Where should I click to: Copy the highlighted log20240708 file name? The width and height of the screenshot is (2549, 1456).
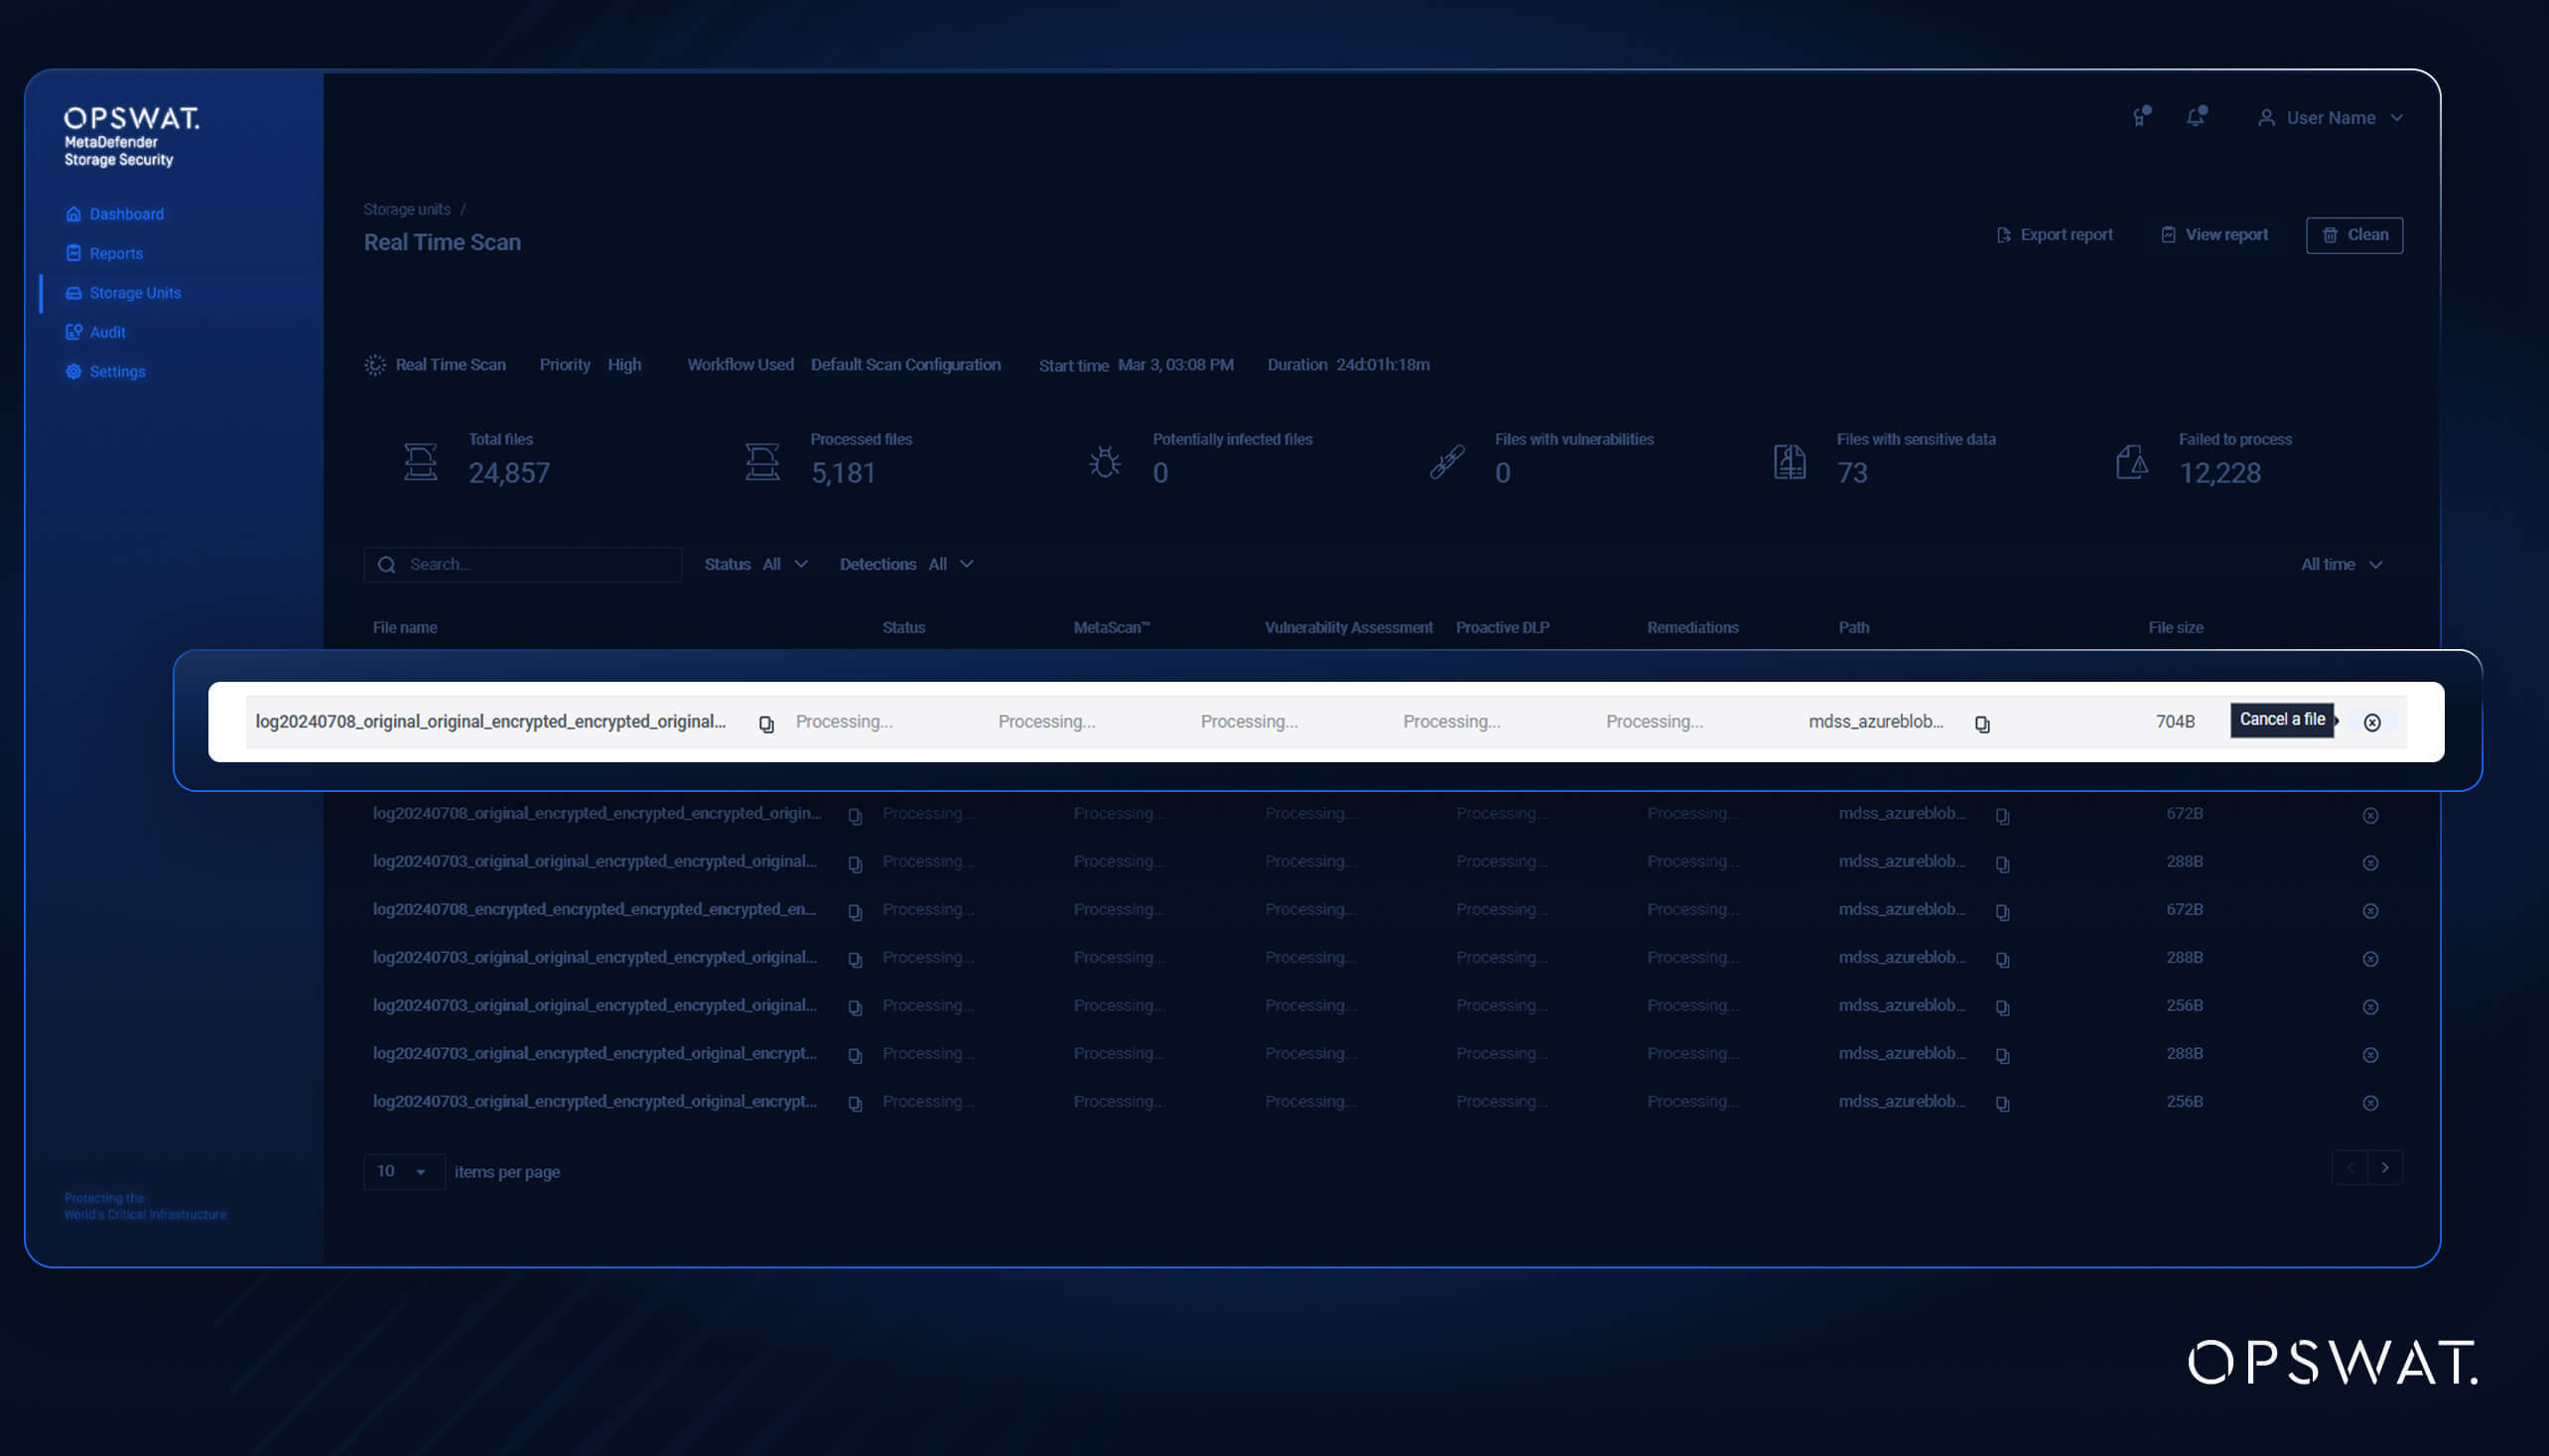(x=766, y=722)
